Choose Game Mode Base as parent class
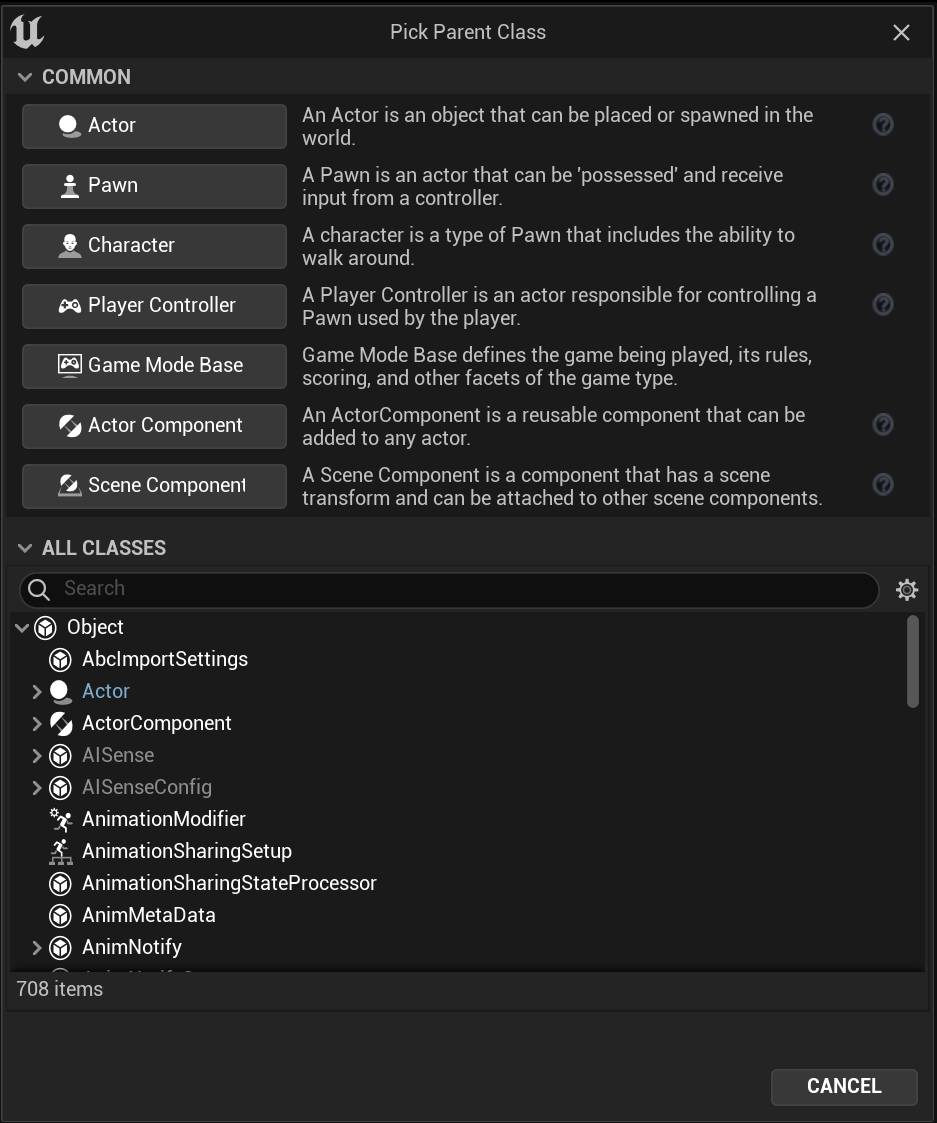The height and width of the screenshot is (1123, 937). coord(154,366)
